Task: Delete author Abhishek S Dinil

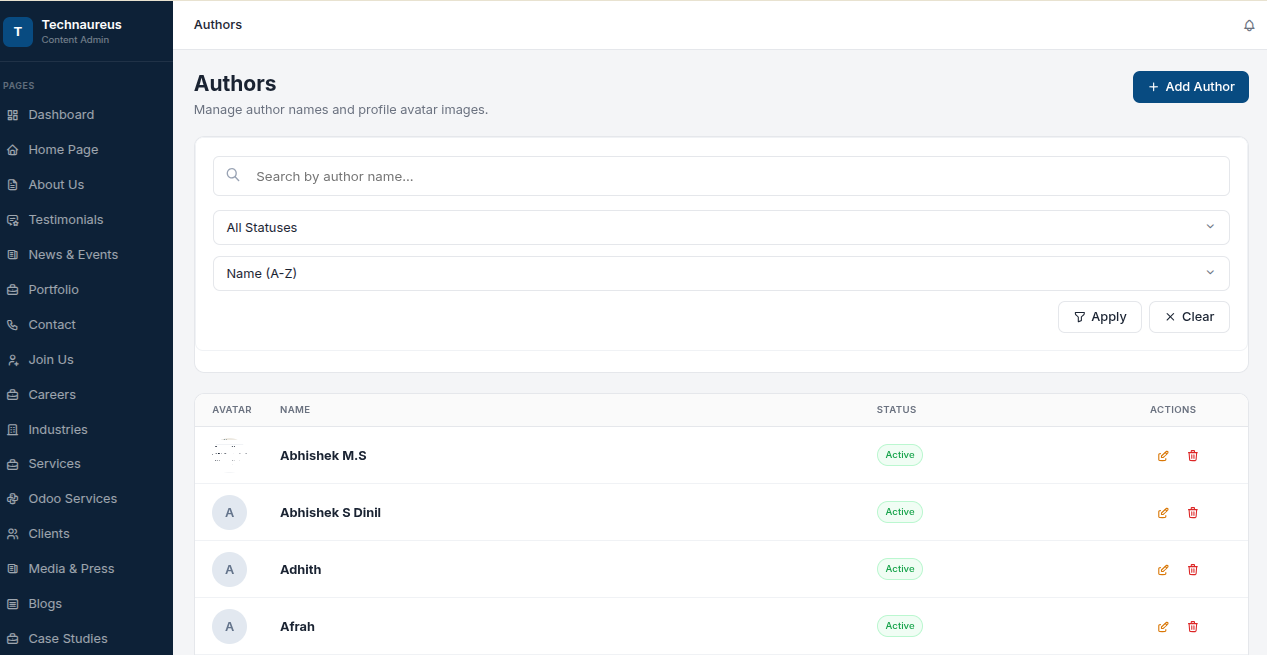Action: pos(1193,513)
